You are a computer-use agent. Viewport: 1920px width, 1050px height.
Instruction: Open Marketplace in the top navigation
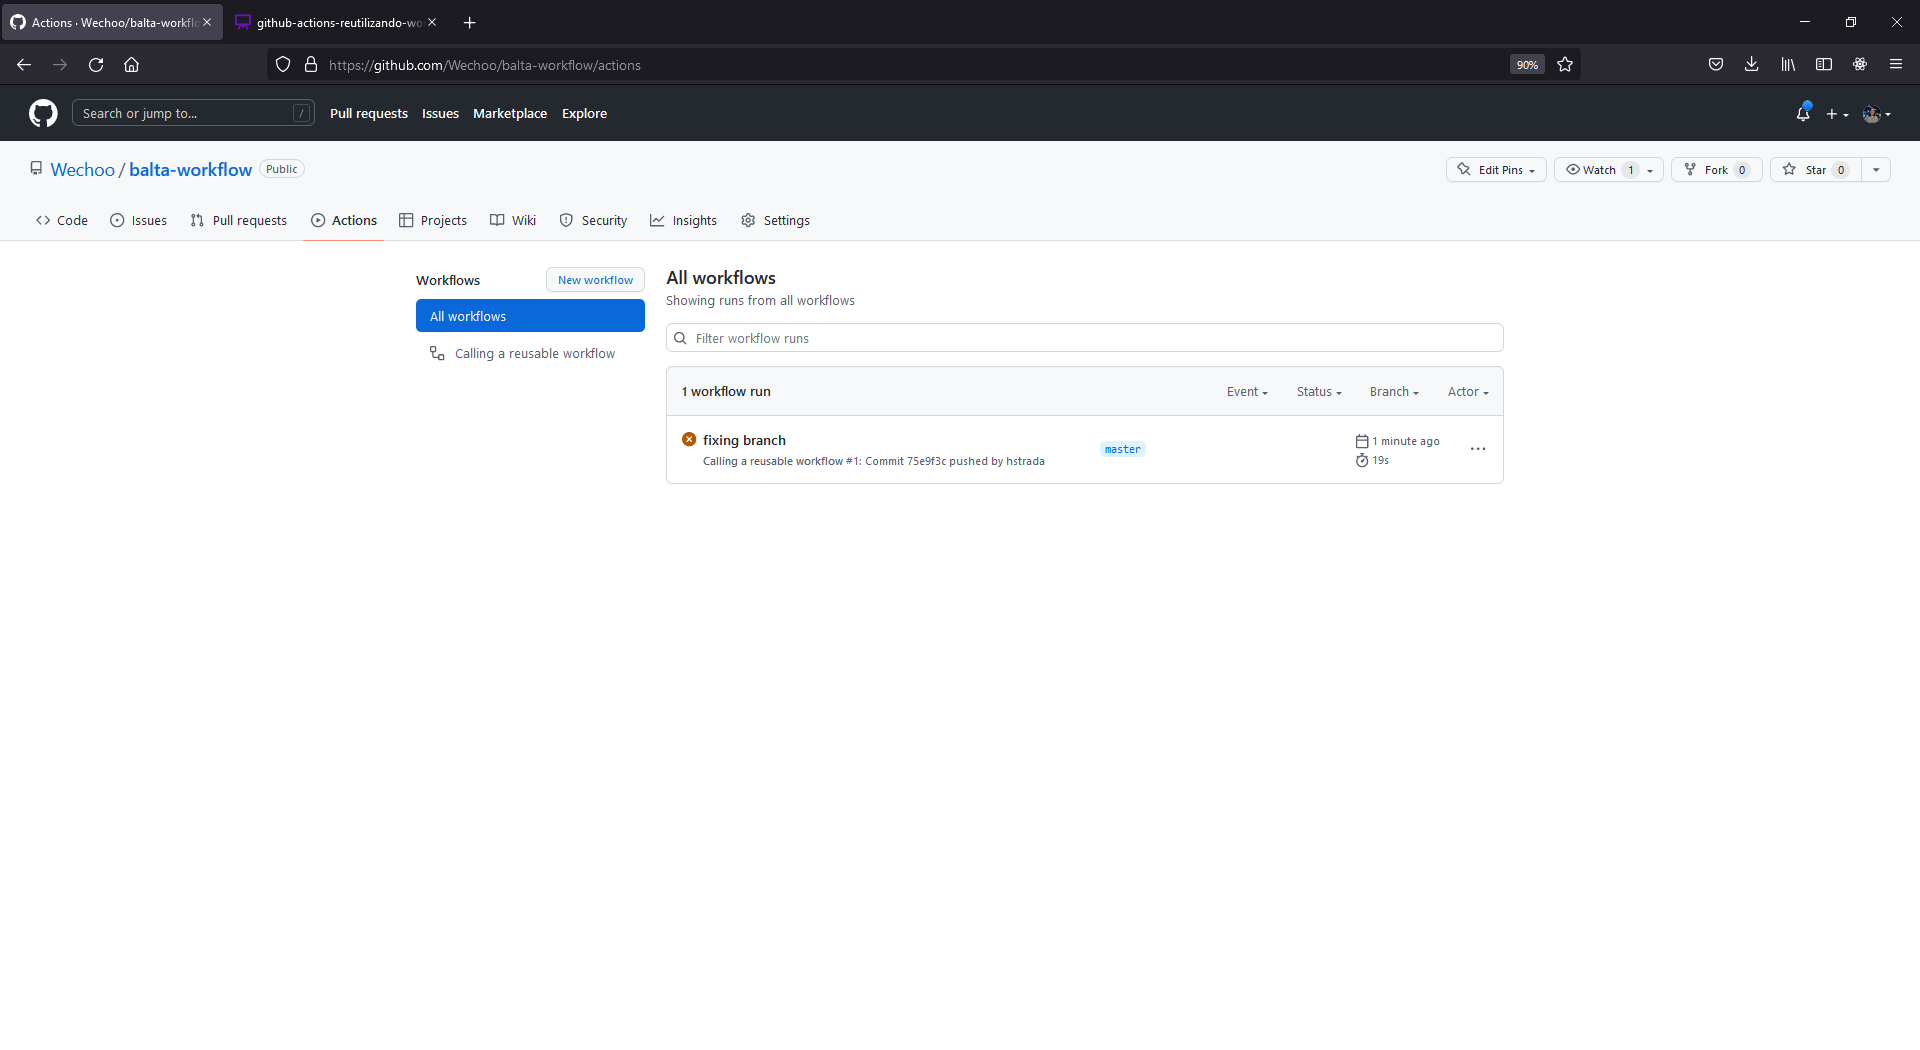click(510, 114)
